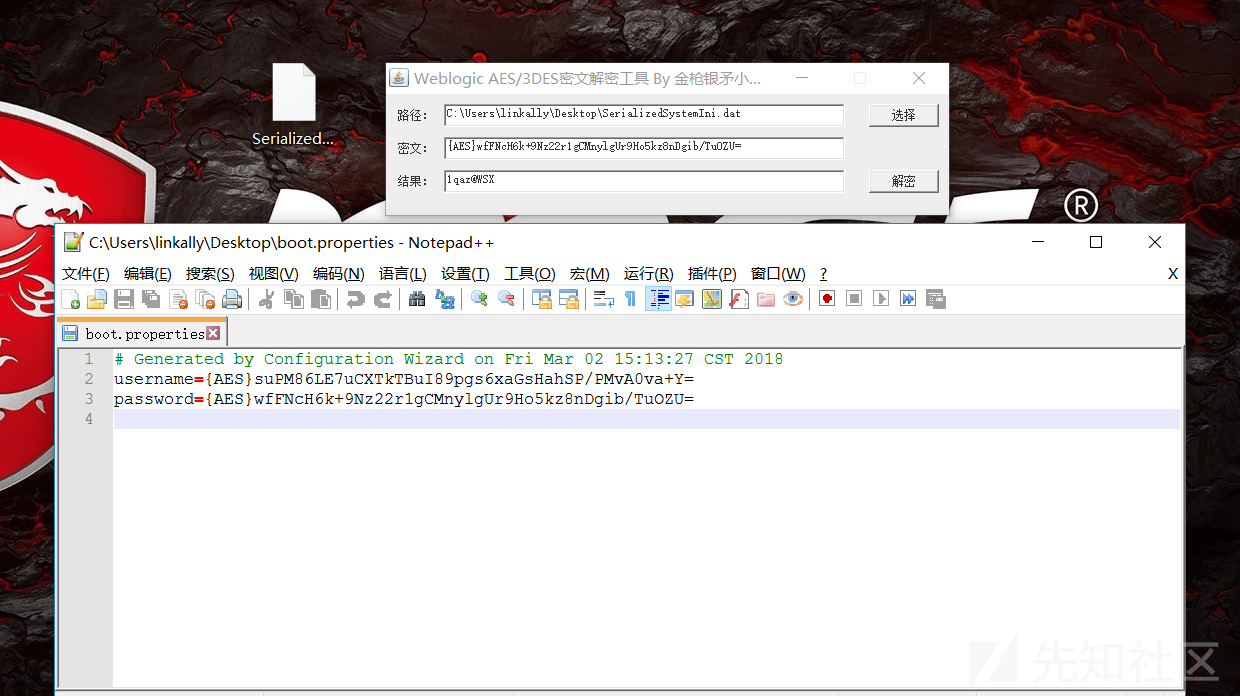The image size is (1240, 696).
Task: Click the Open file toolbar icon
Action: coord(97,299)
